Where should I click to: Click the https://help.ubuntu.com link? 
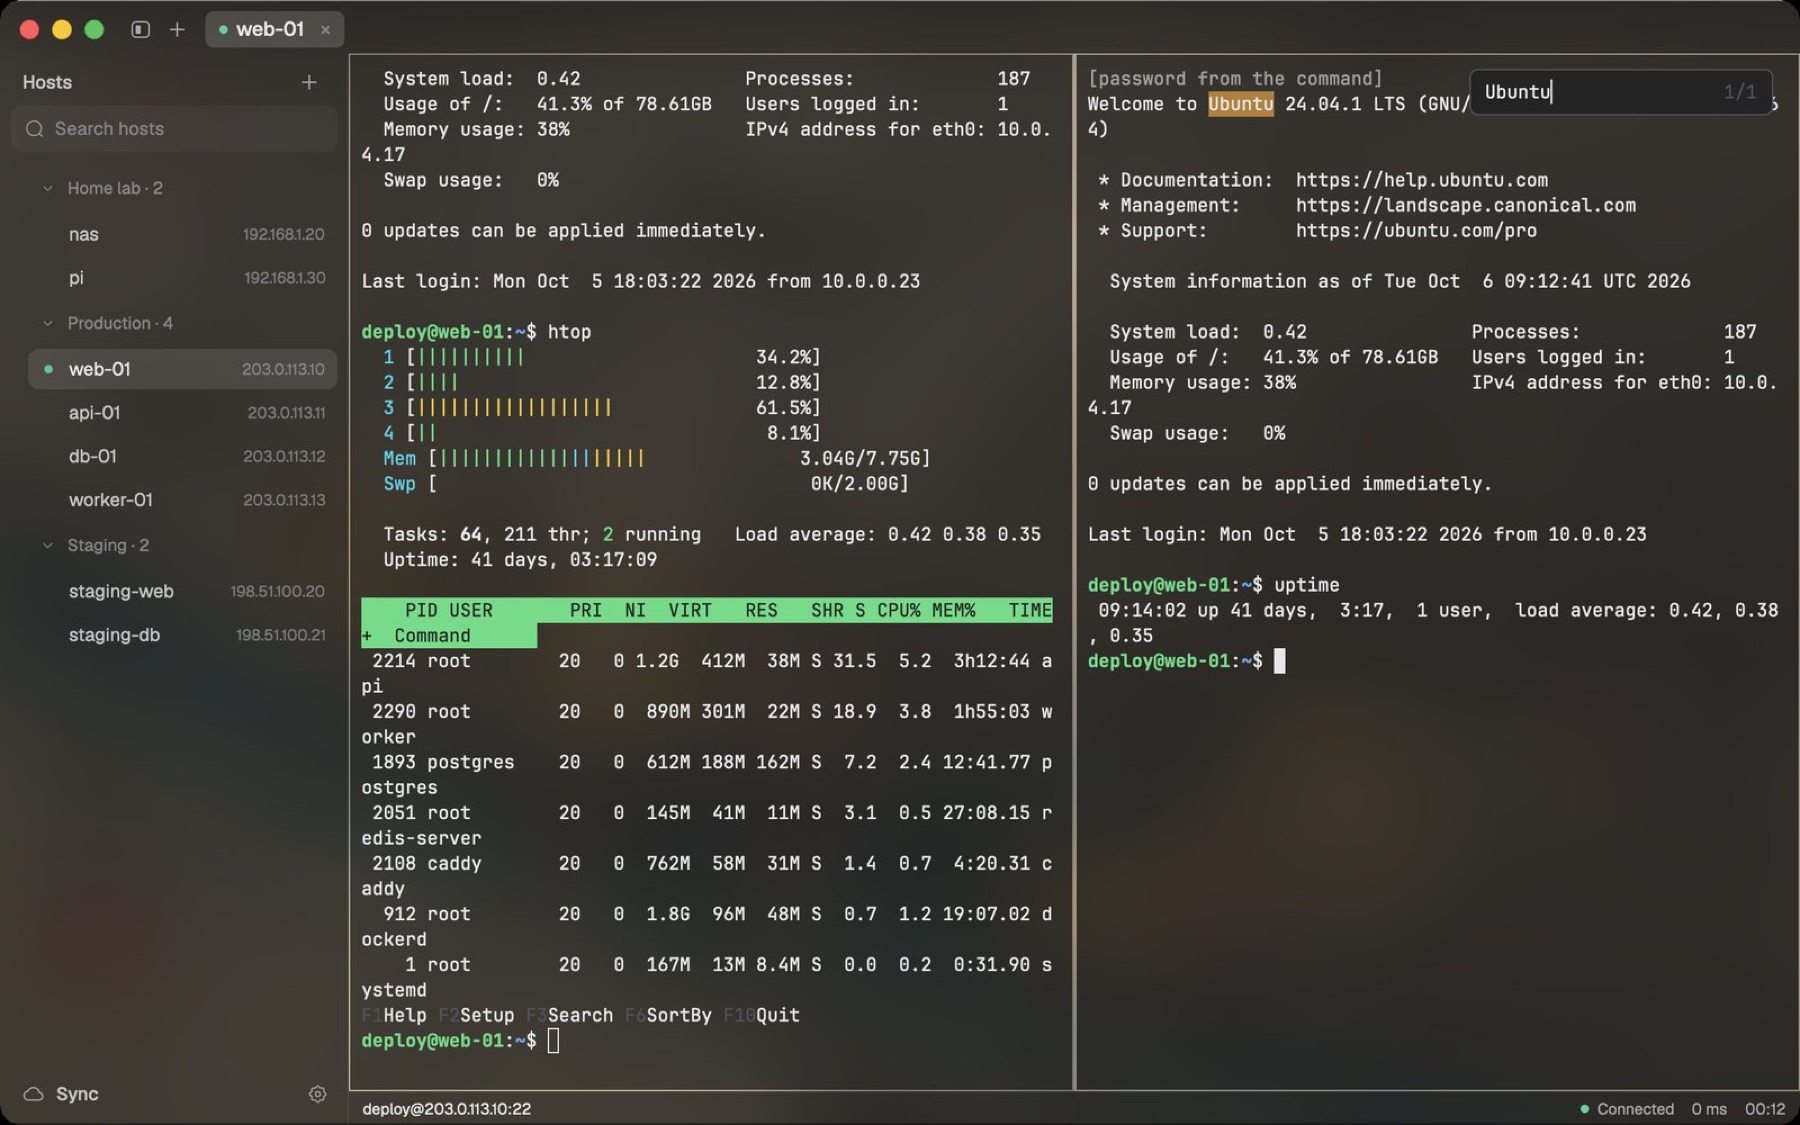1421,180
